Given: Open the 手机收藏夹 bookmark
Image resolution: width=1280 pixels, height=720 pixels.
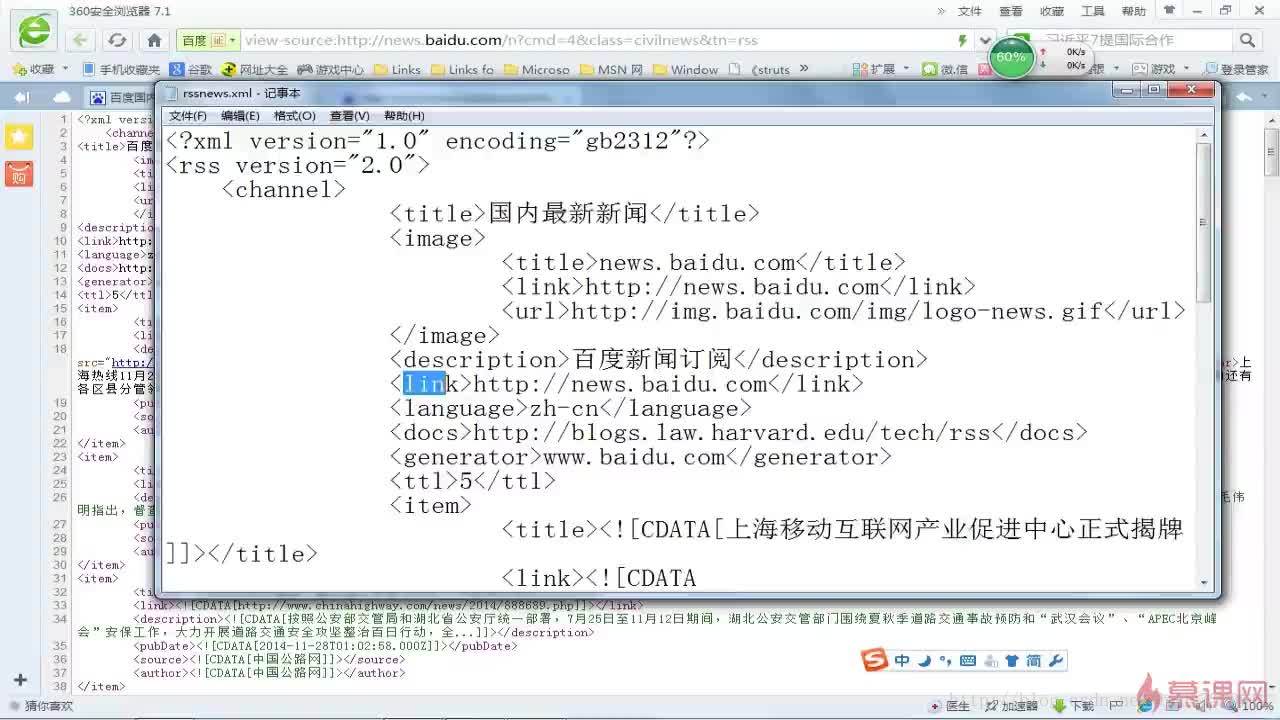Looking at the screenshot, I should (x=121, y=69).
